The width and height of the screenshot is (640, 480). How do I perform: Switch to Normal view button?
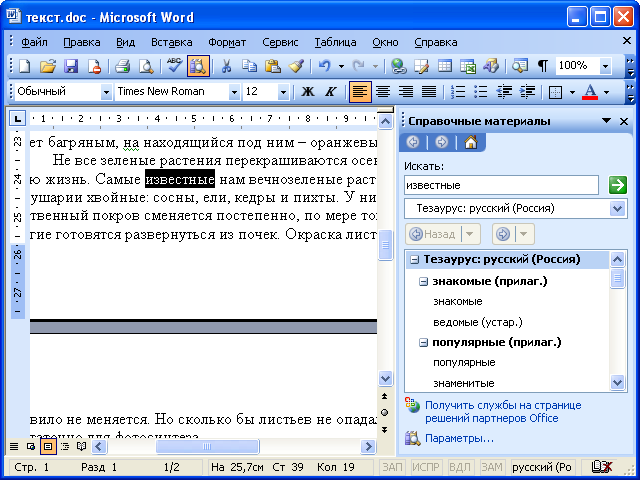tap(14, 447)
